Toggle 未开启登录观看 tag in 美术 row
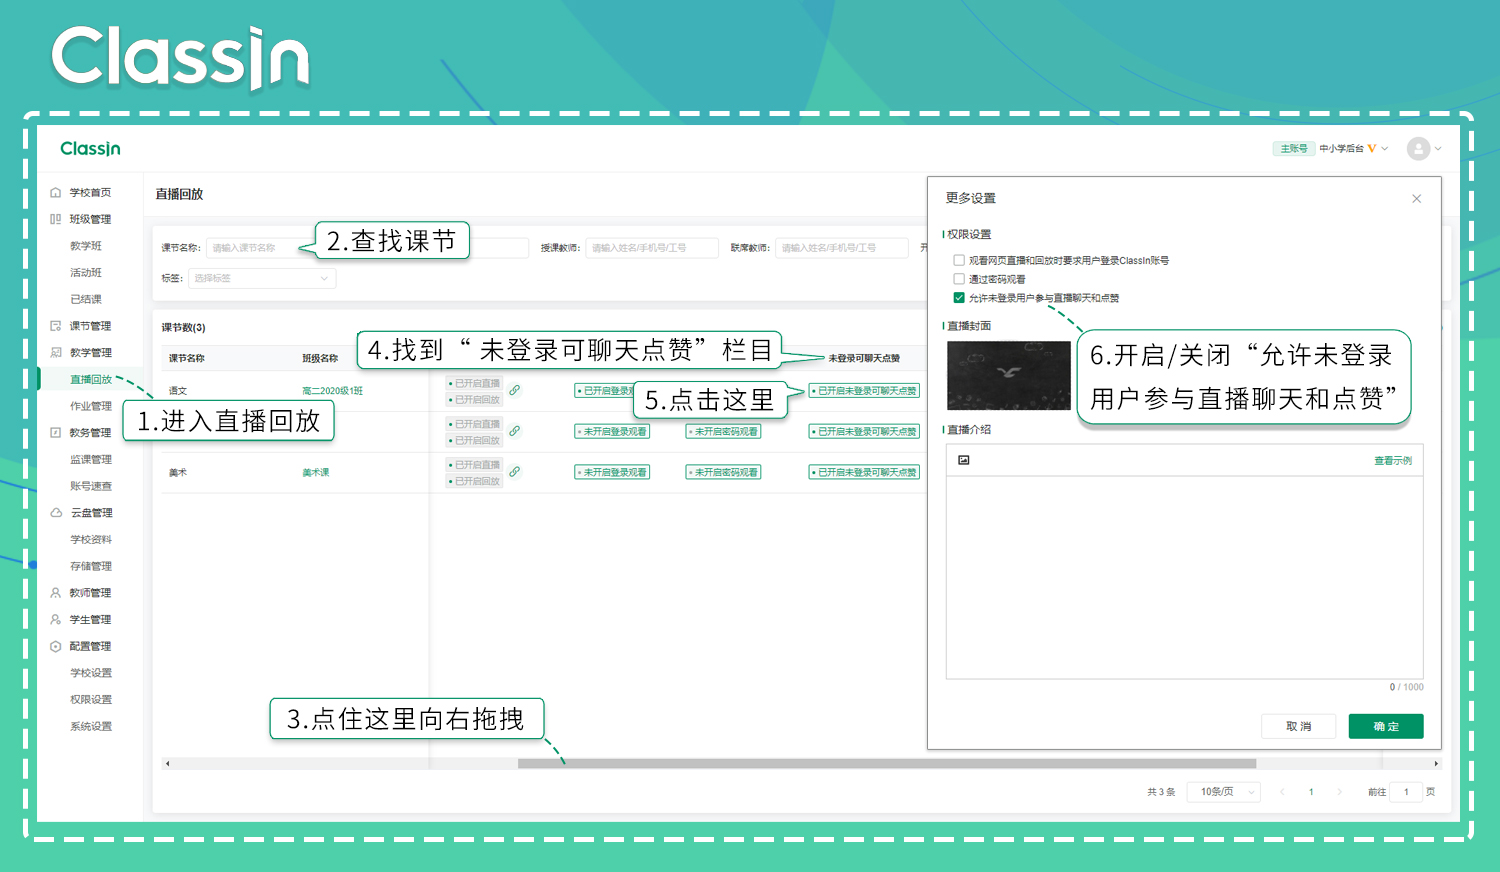 pos(612,472)
